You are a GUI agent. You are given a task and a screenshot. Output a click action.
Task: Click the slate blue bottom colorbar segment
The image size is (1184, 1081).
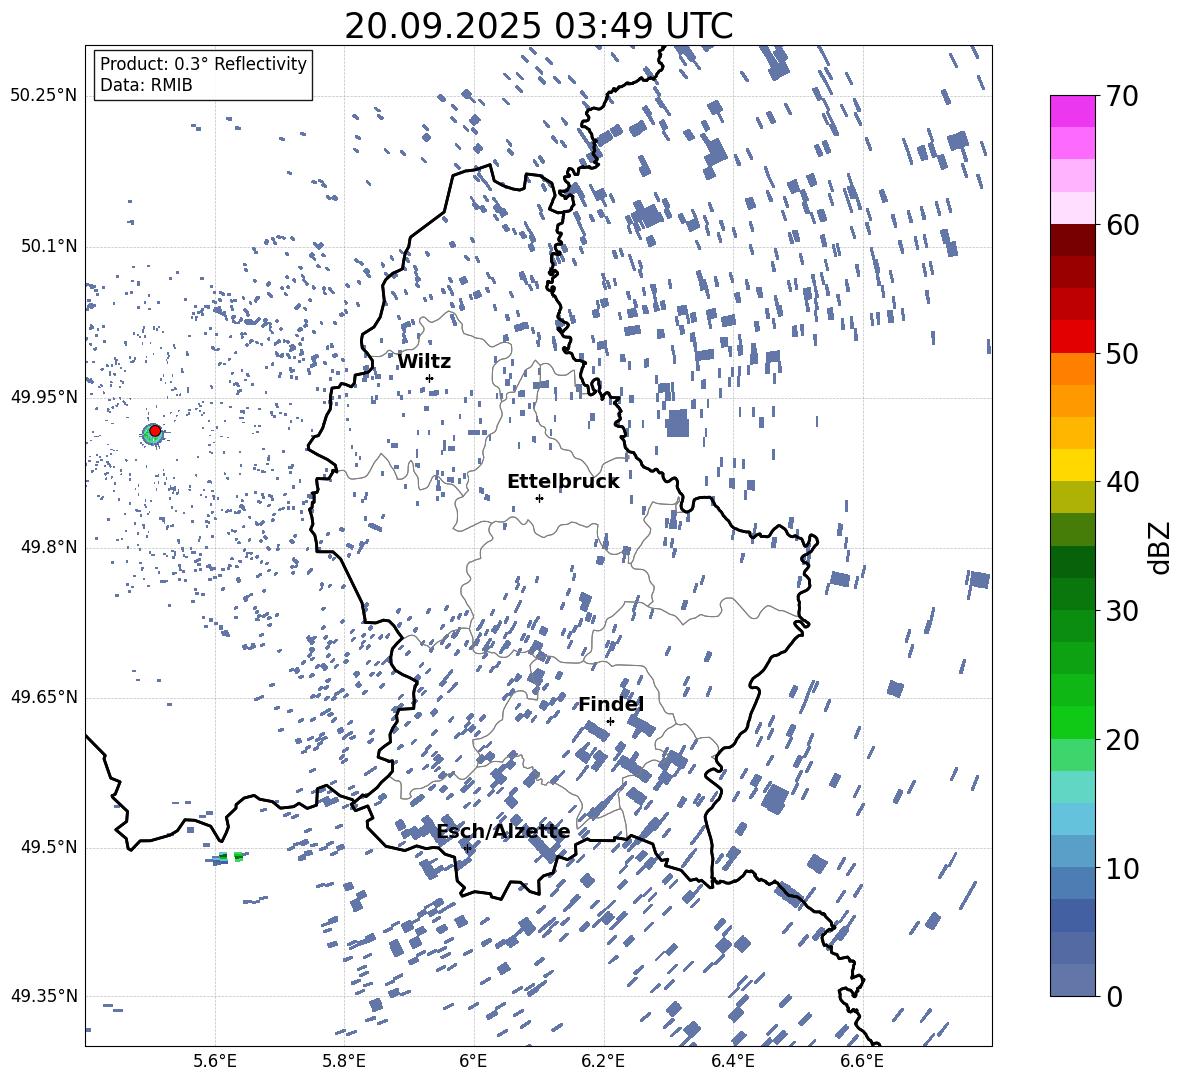point(1073,980)
